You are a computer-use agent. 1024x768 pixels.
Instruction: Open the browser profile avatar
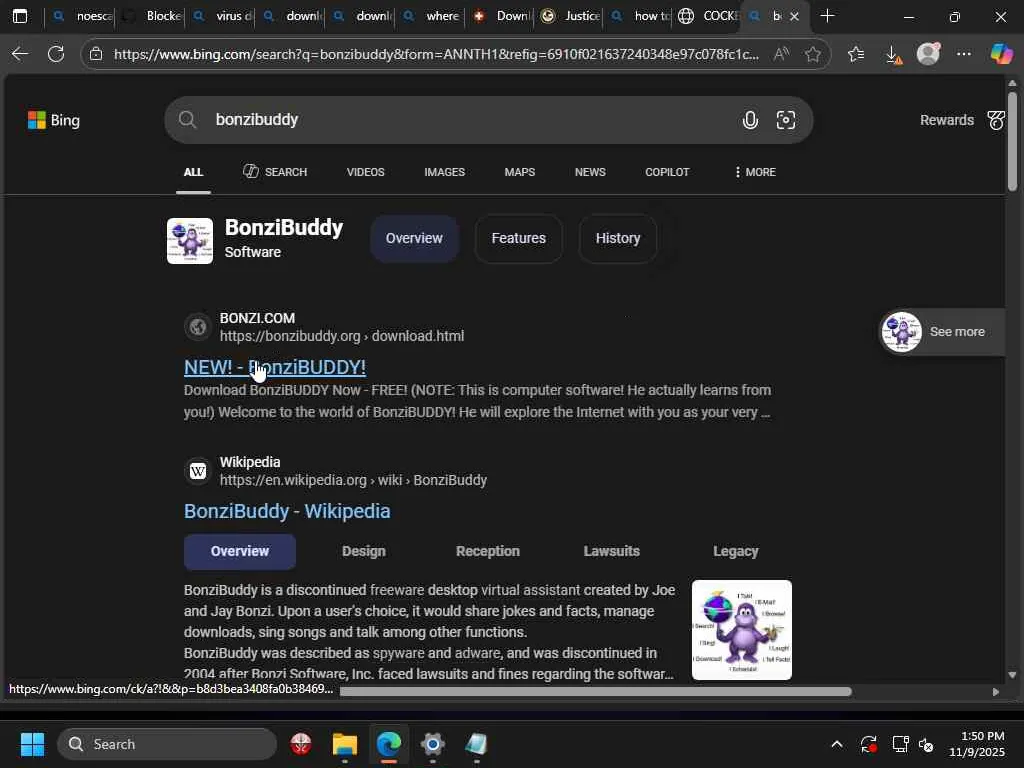pos(928,54)
